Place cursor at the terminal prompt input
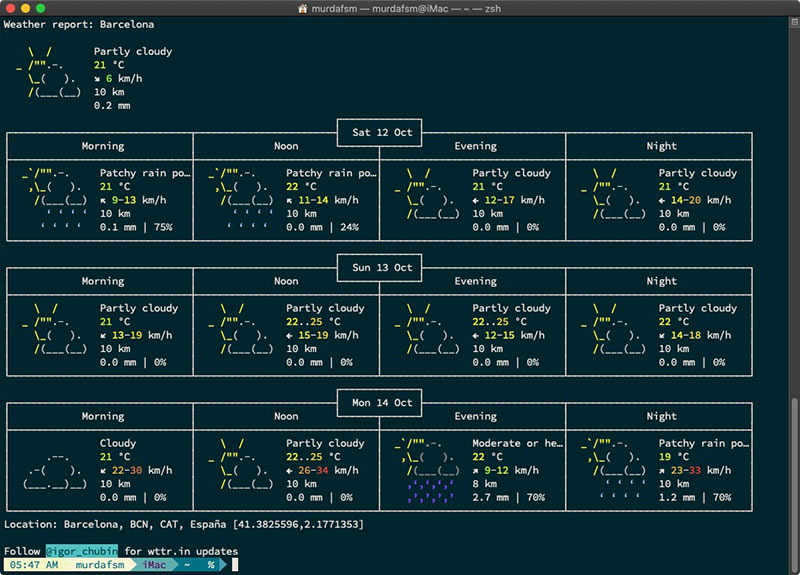This screenshot has width=800, height=575. pos(236,565)
